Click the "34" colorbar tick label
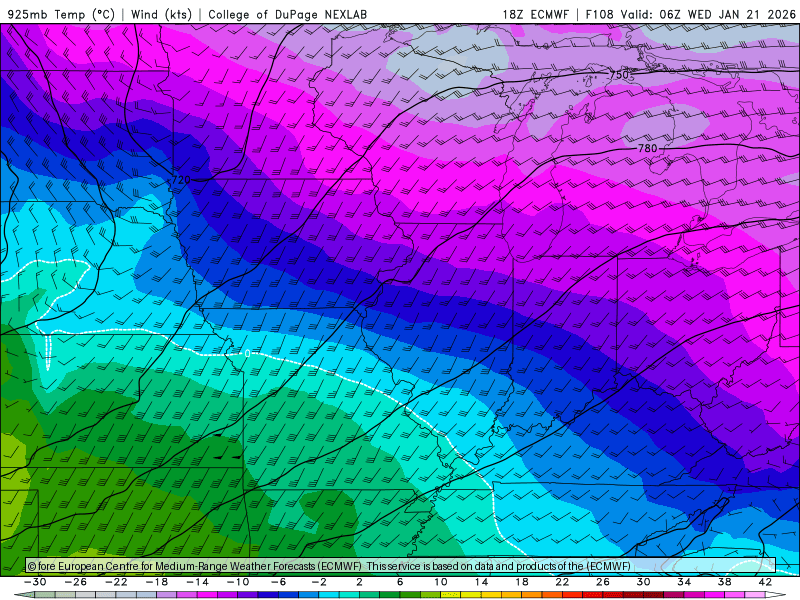The image size is (800, 600). tap(684, 582)
